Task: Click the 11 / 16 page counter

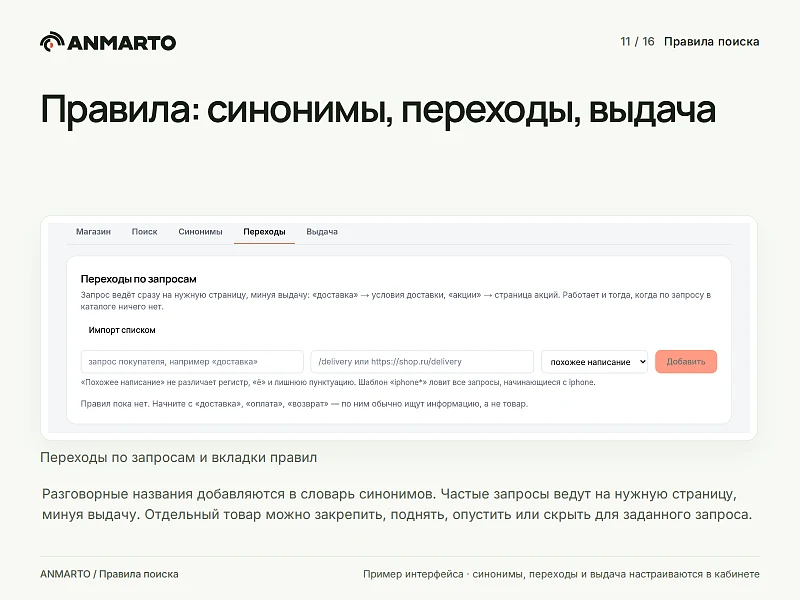Action: [x=637, y=41]
